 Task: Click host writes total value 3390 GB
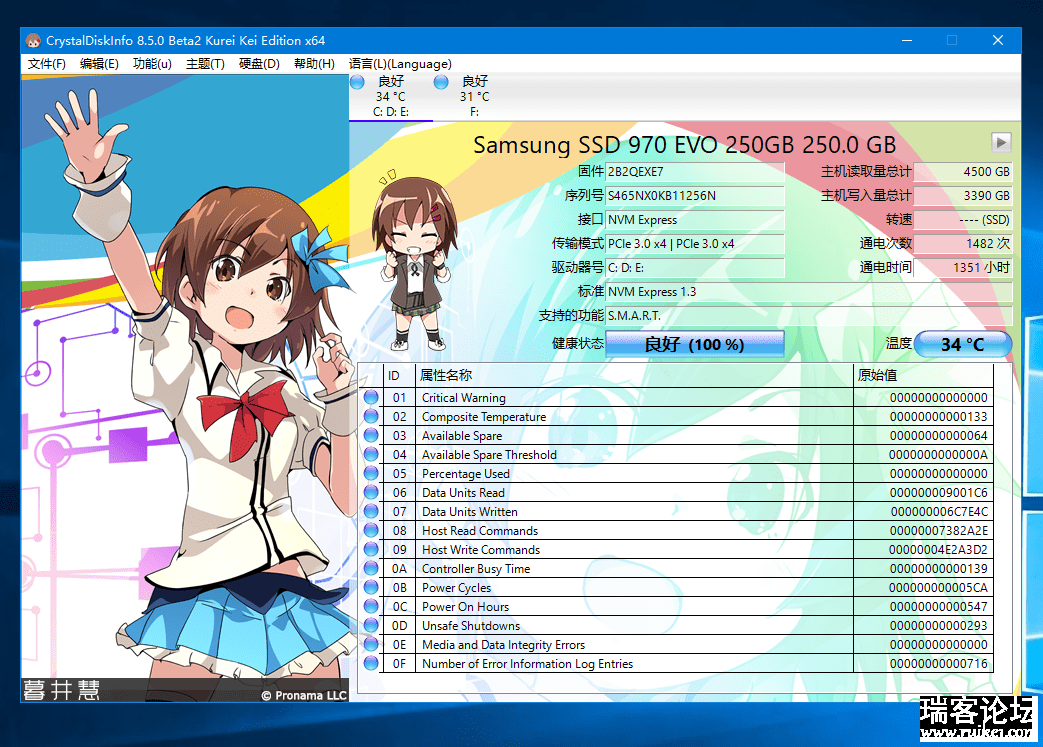point(963,196)
